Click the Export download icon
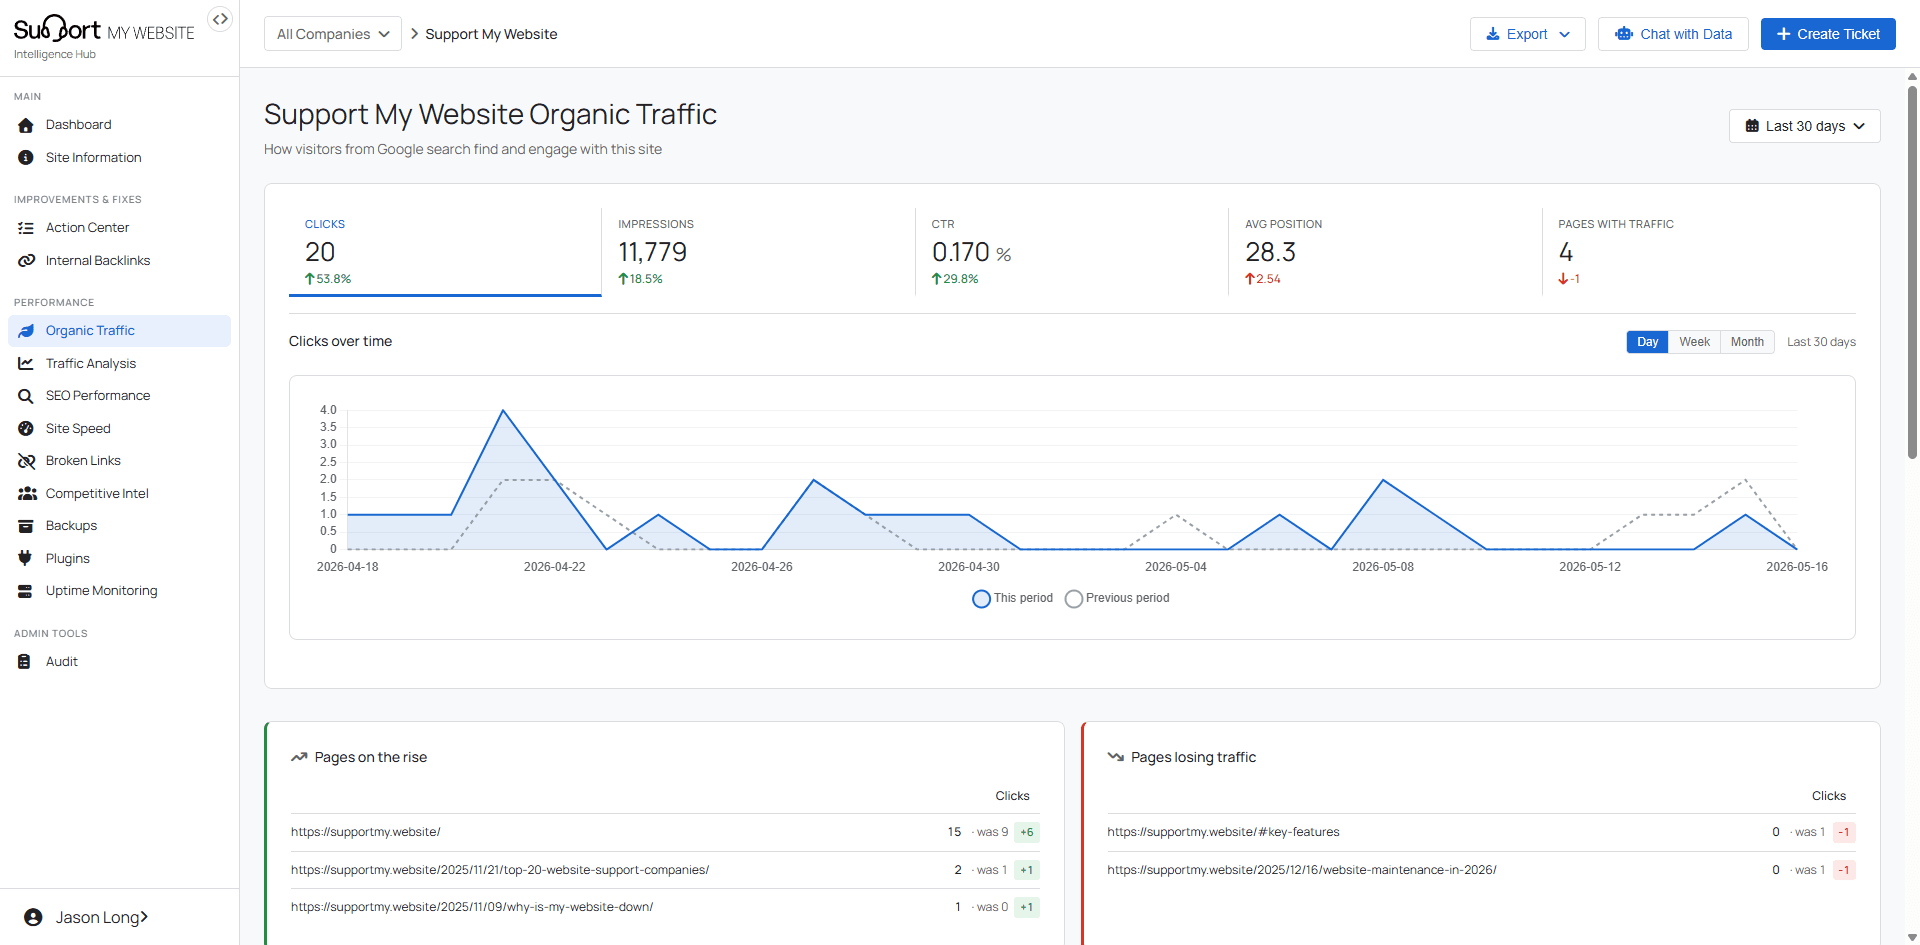Screen dimensions: 1920x945 tap(1493, 34)
